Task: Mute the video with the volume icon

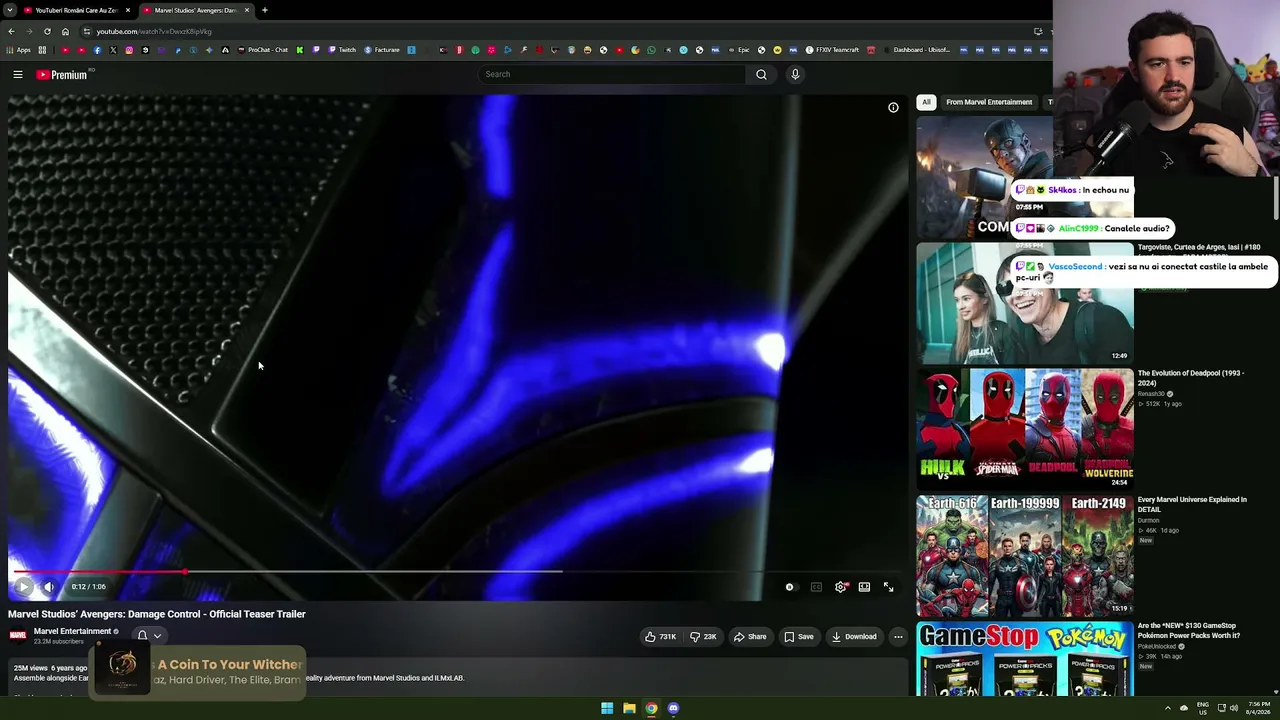Action: pyautogui.click(x=48, y=587)
